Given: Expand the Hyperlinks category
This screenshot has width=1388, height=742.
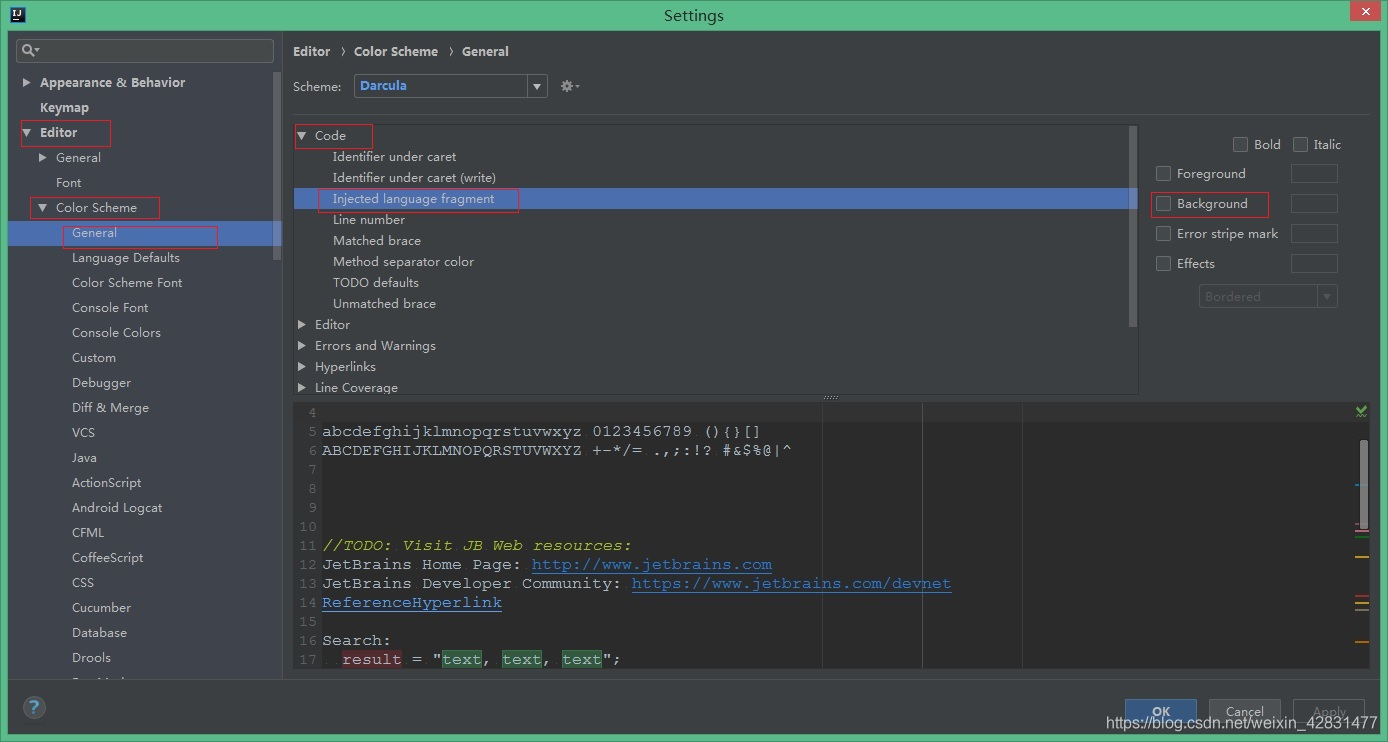Looking at the screenshot, I should (302, 366).
